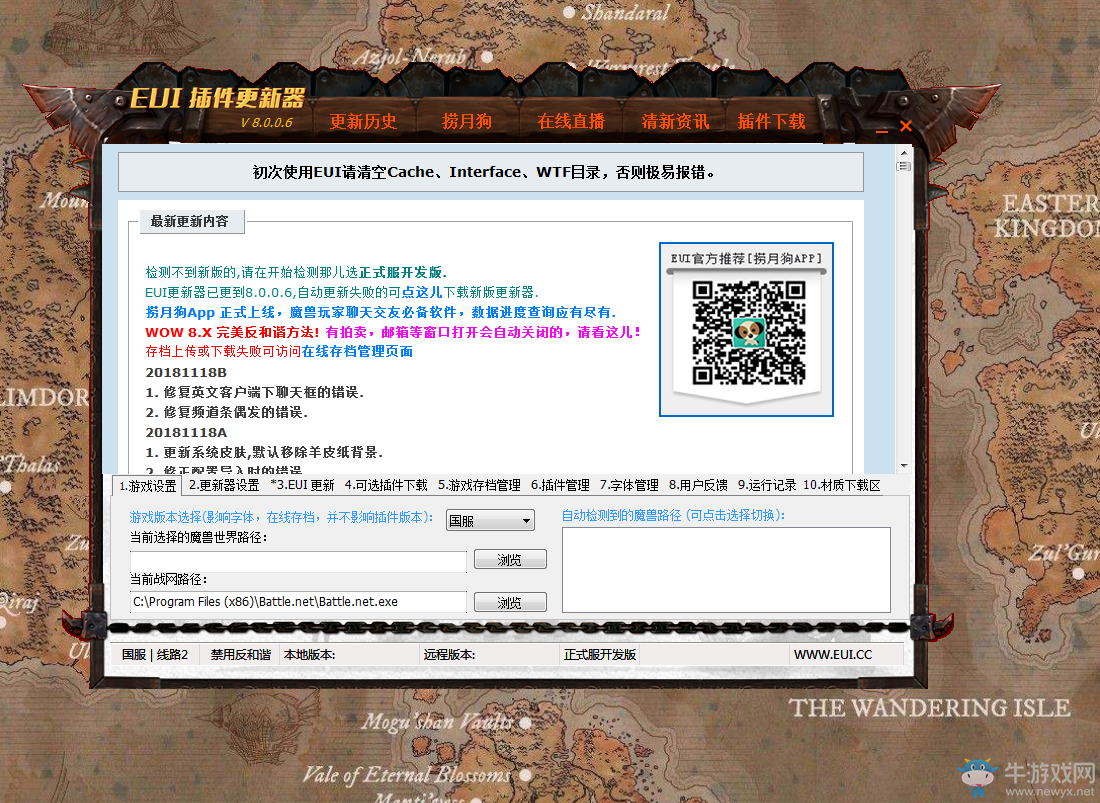
Task: Select the 4.可选插件下载 tab
Action: pos(386,485)
